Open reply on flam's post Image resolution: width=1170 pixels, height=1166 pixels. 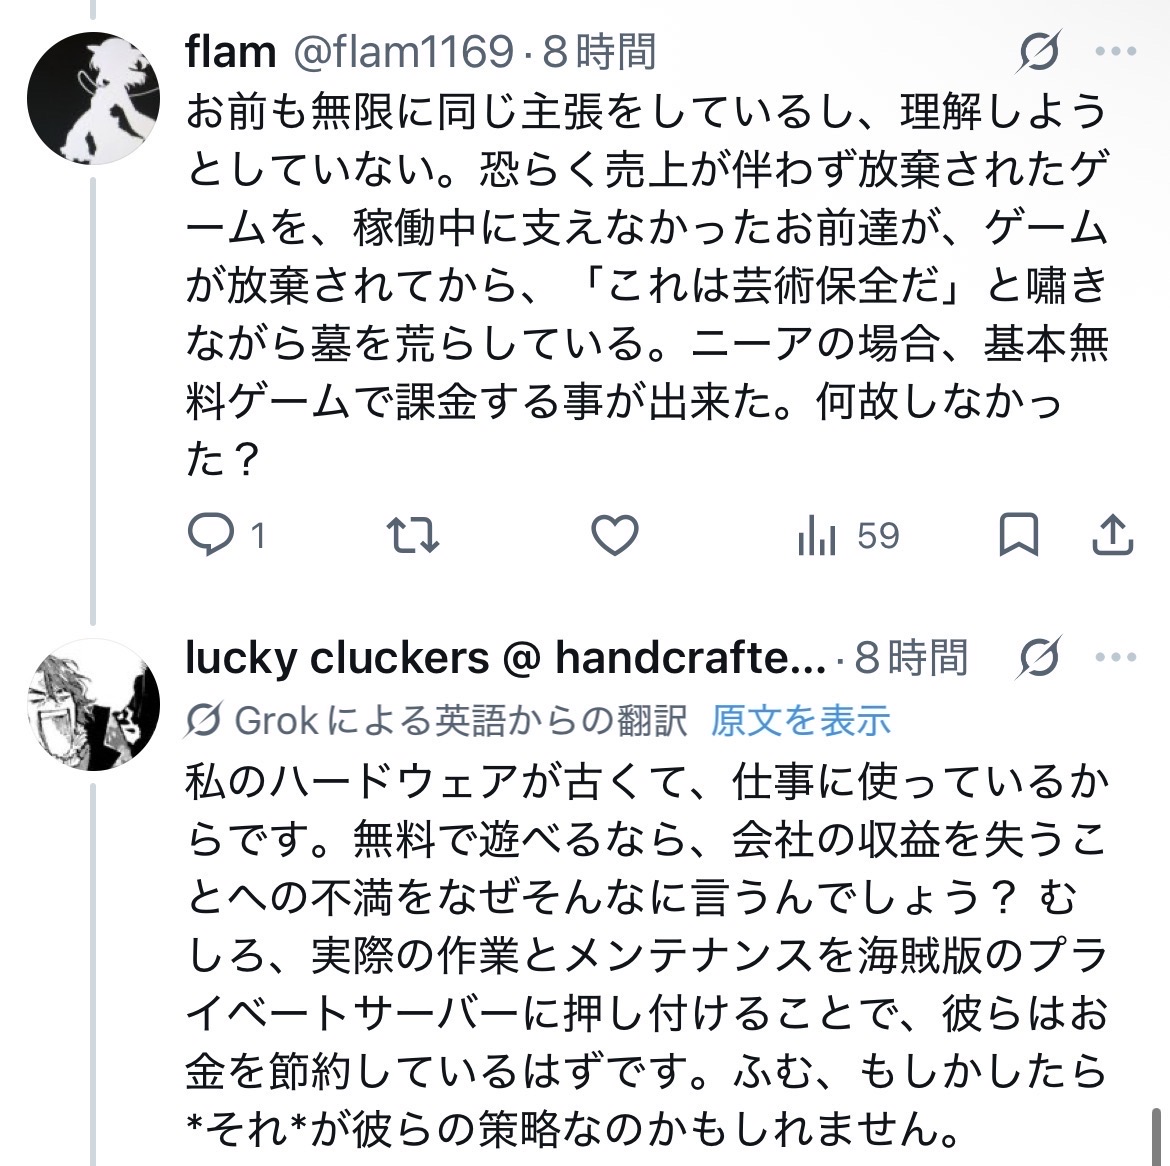coord(212,536)
